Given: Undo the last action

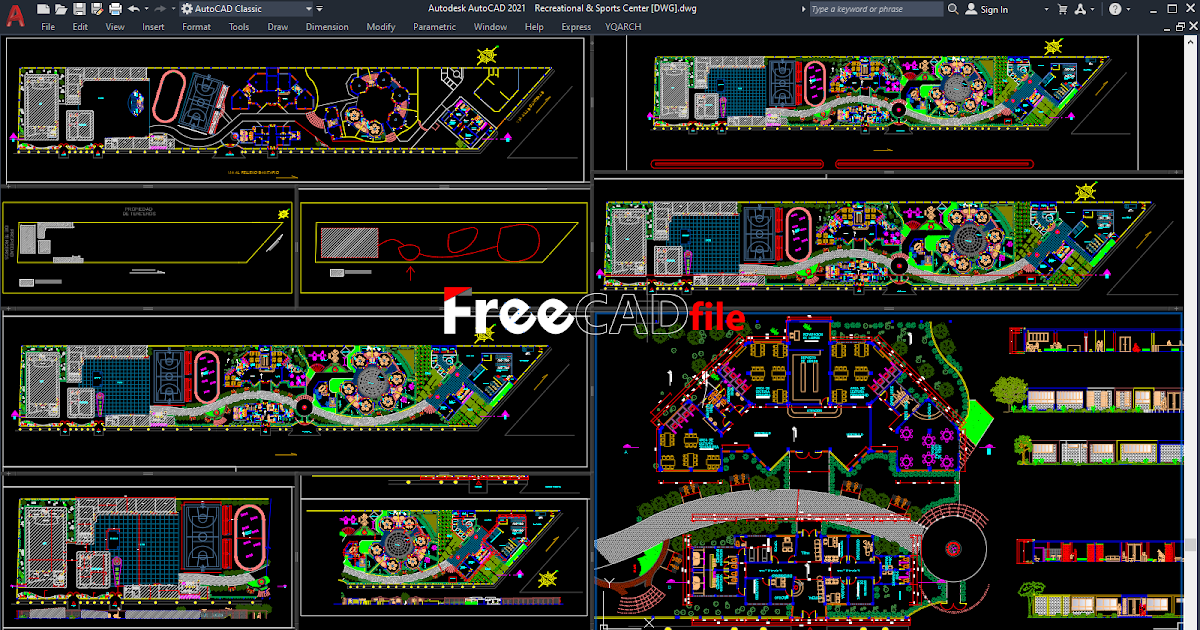Looking at the screenshot, I should tap(133, 8).
